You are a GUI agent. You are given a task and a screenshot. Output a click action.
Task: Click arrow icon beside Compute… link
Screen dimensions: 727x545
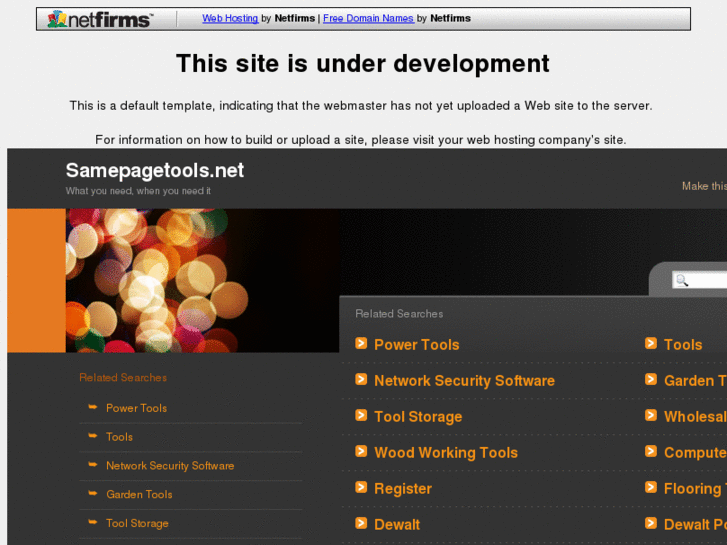[651, 451]
